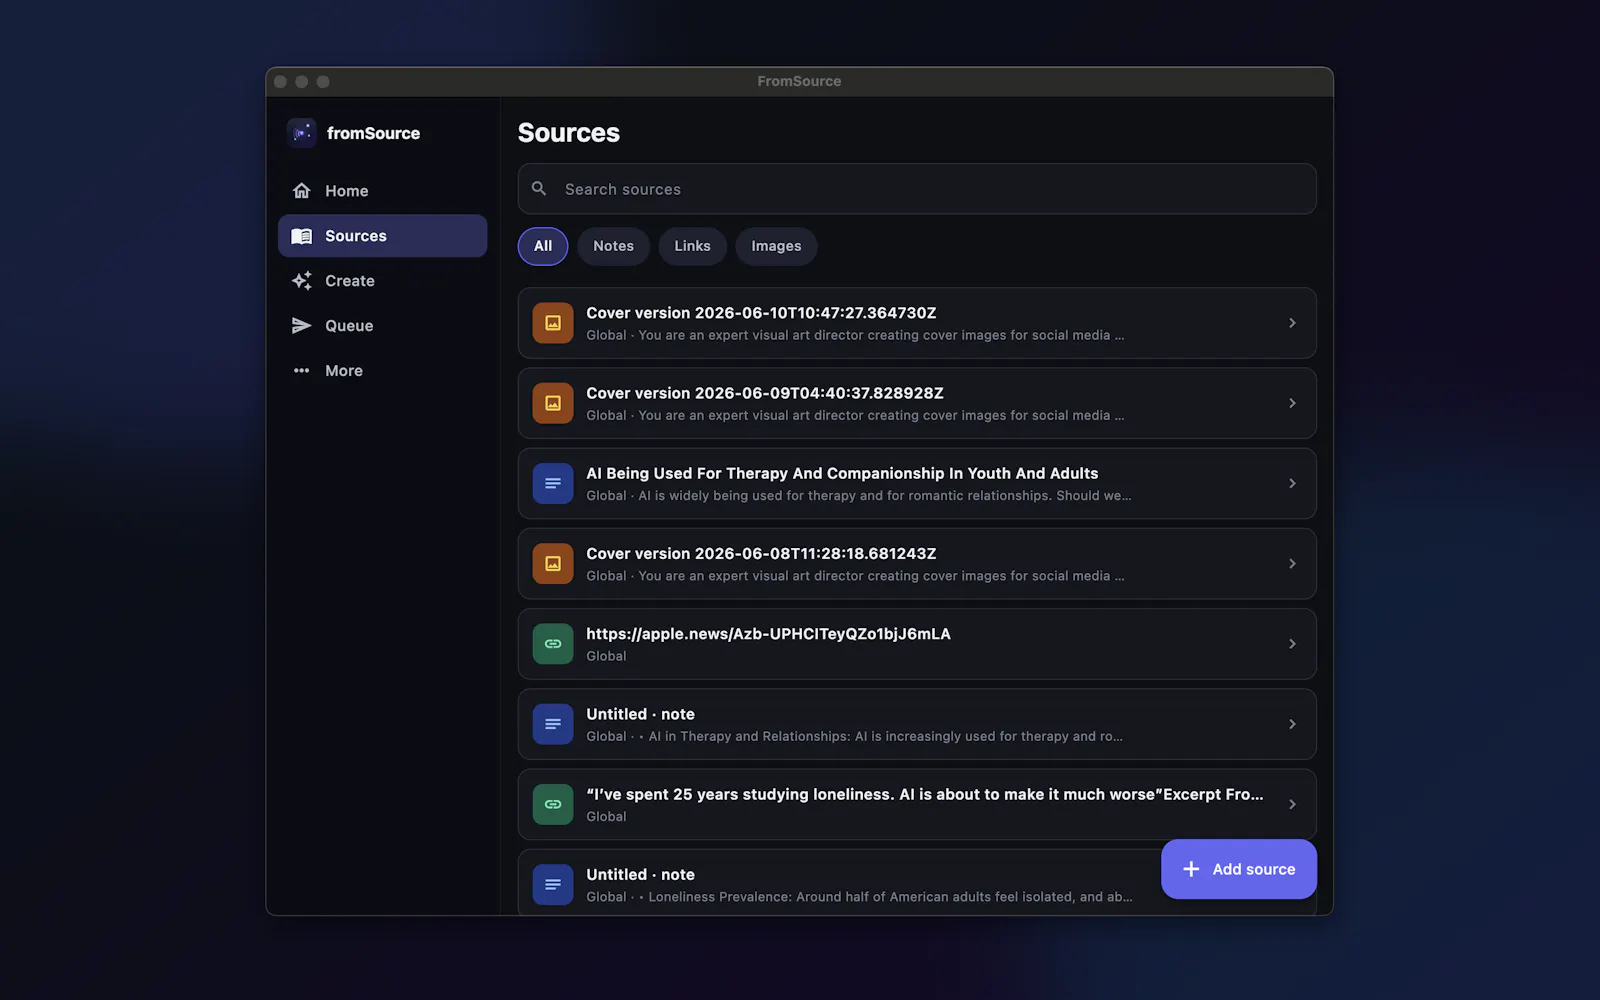This screenshot has width=1600, height=1000.
Task: Select Sources label in sidebar
Action: coord(355,236)
